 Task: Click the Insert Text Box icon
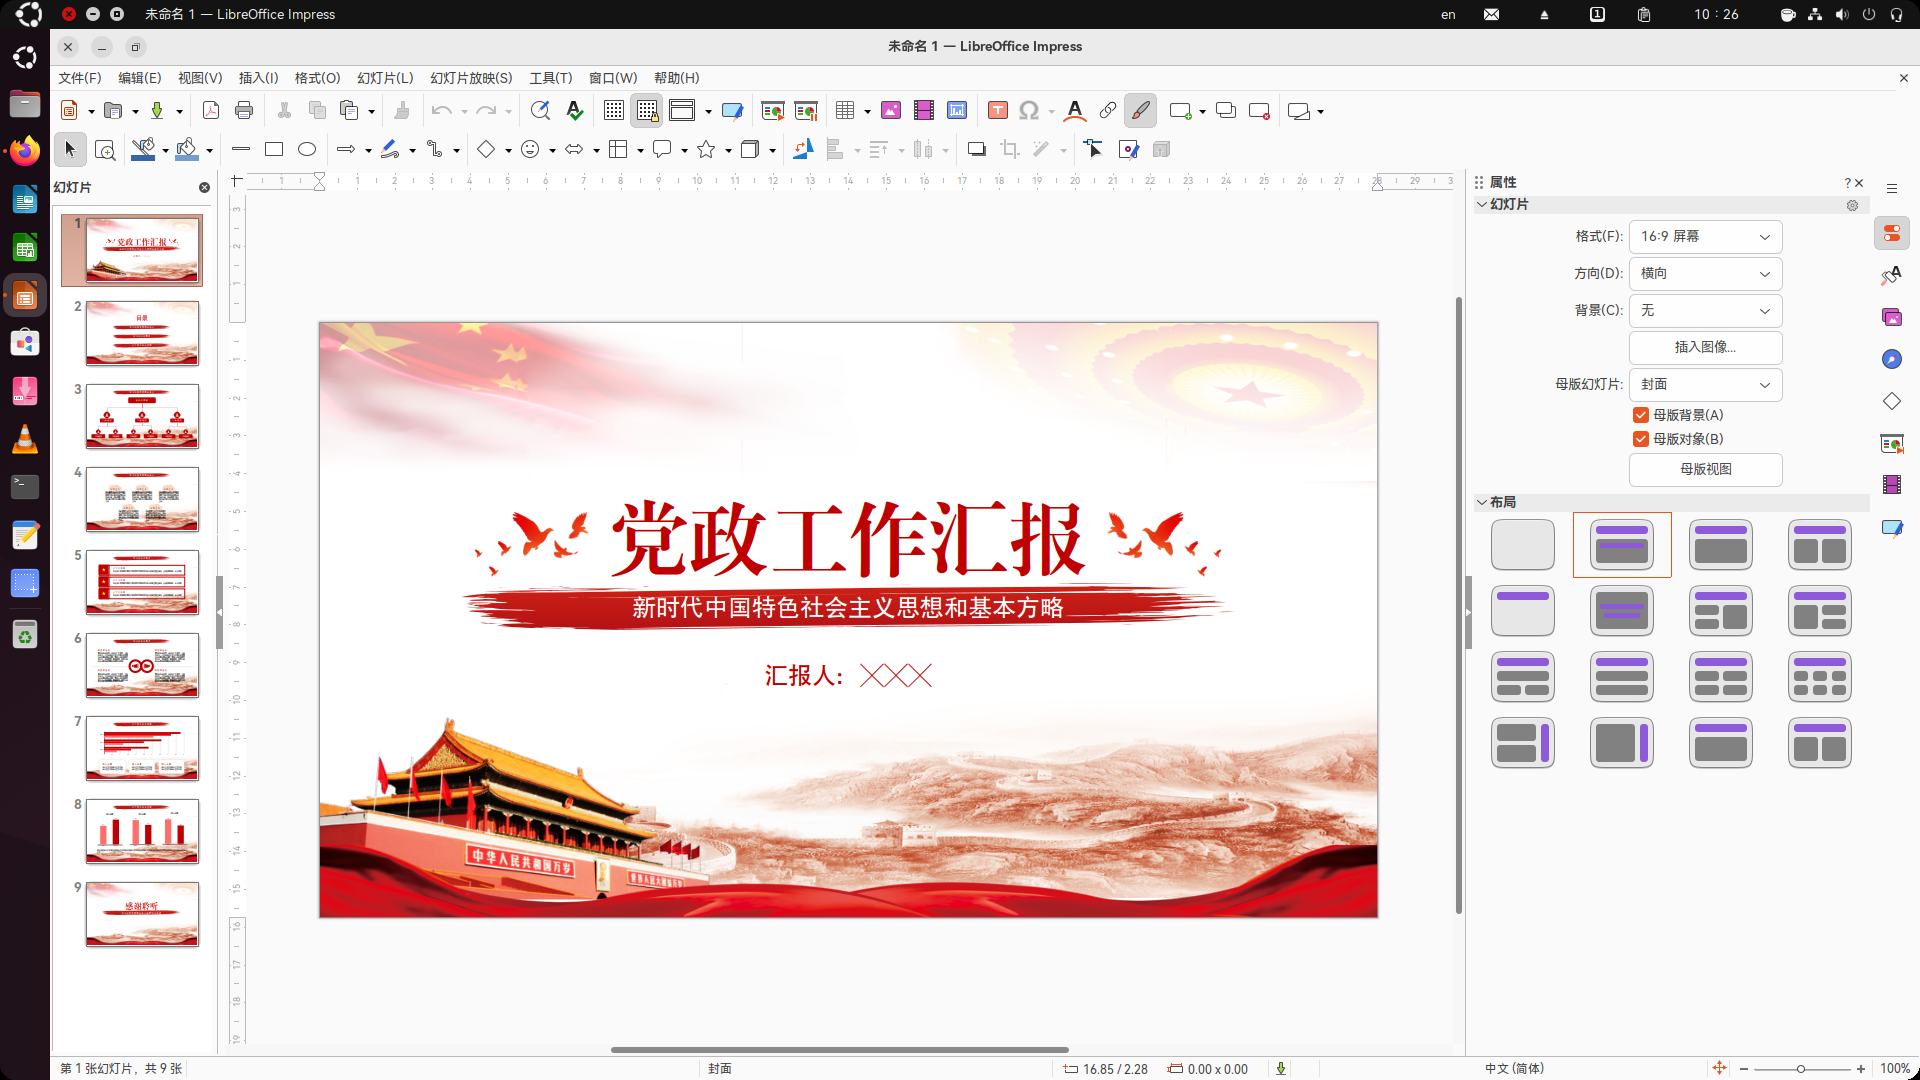coord(998,111)
